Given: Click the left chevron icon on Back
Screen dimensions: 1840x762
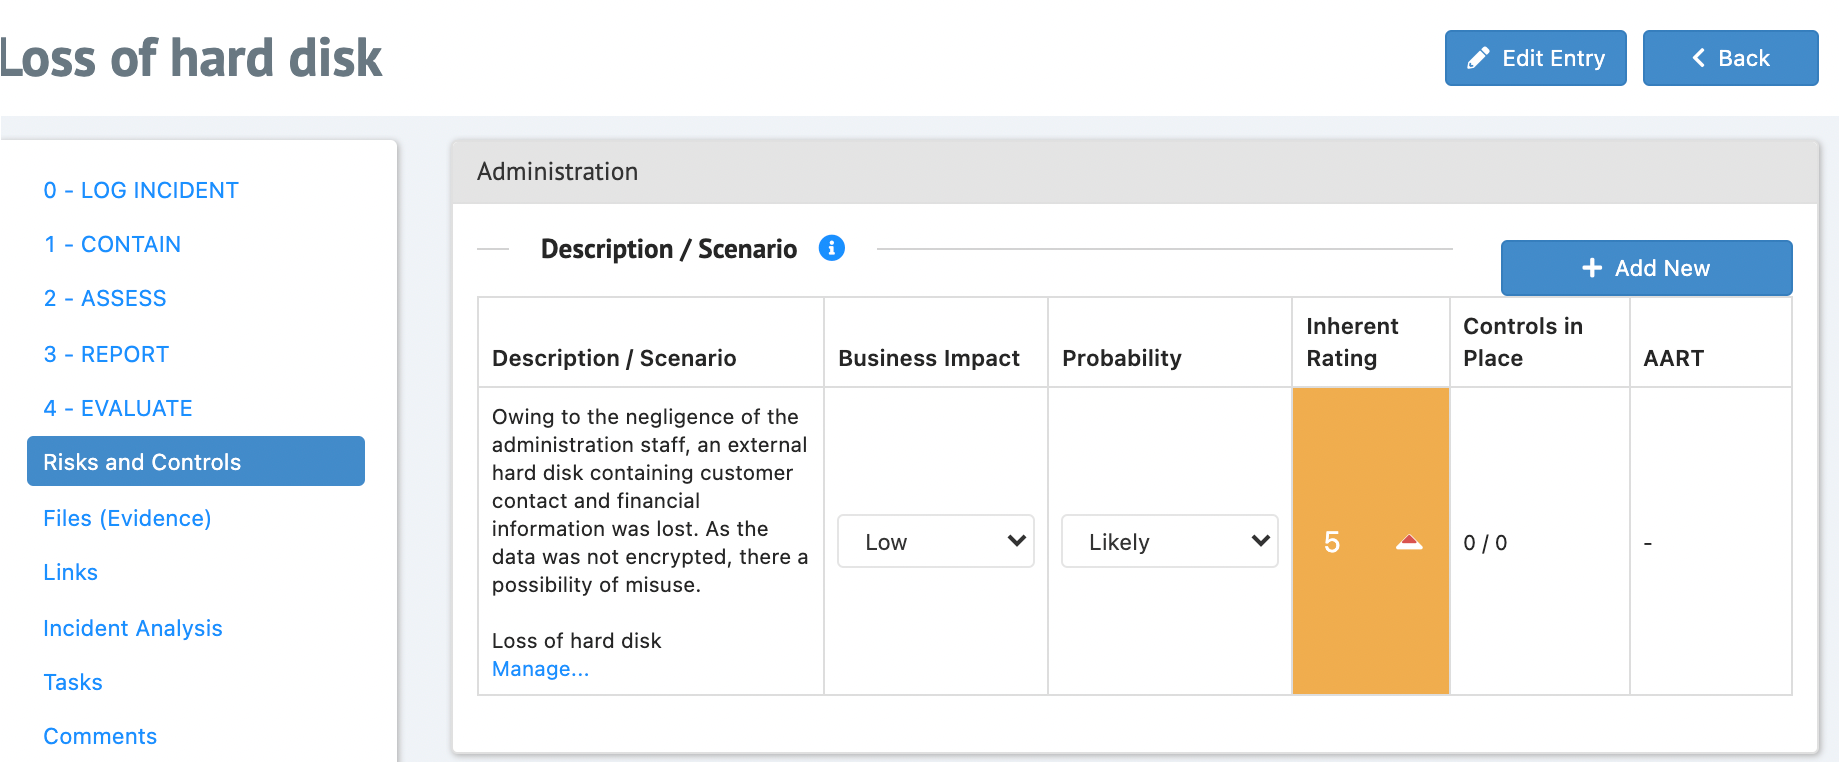Looking at the screenshot, I should click(x=1699, y=58).
